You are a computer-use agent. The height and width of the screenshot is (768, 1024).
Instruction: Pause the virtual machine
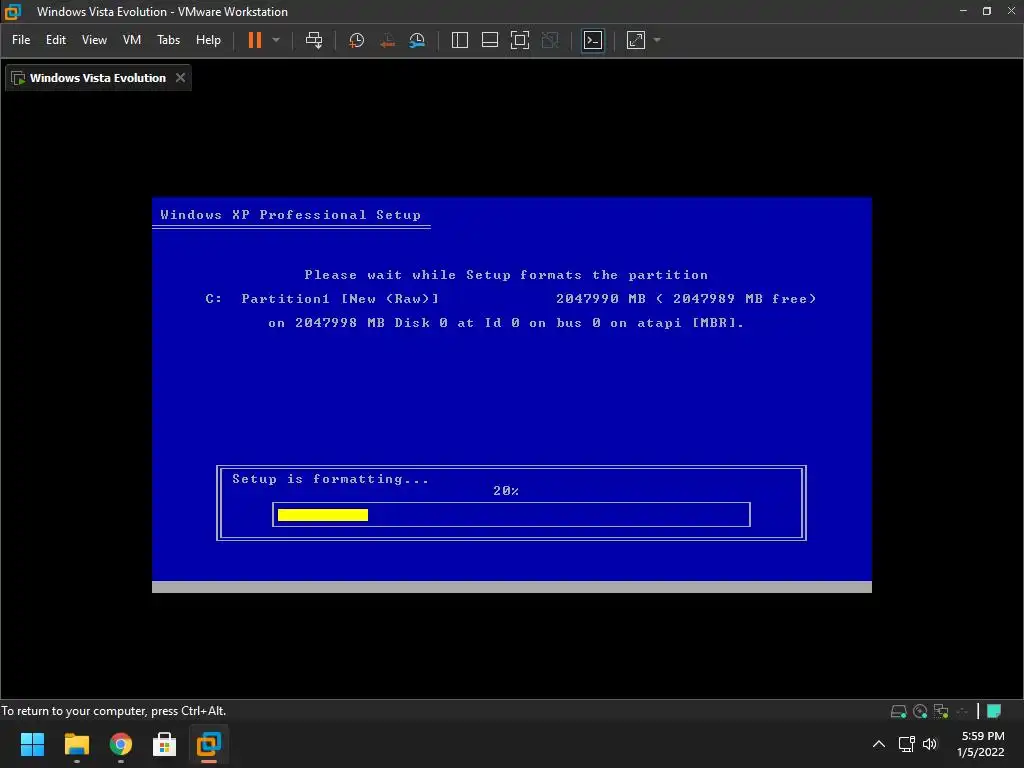[x=255, y=40]
